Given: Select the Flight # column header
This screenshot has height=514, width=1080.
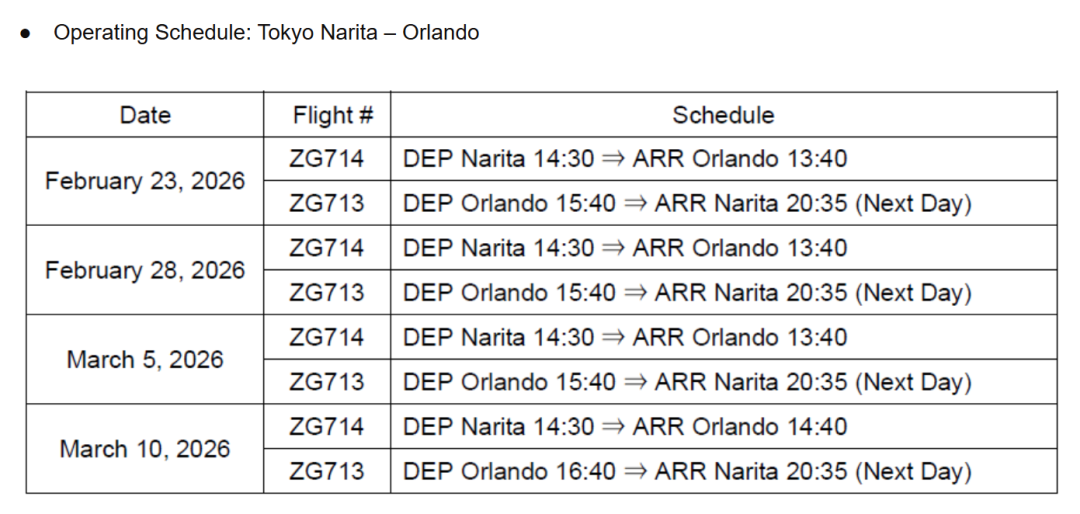Looking at the screenshot, I should tap(326, 114).
